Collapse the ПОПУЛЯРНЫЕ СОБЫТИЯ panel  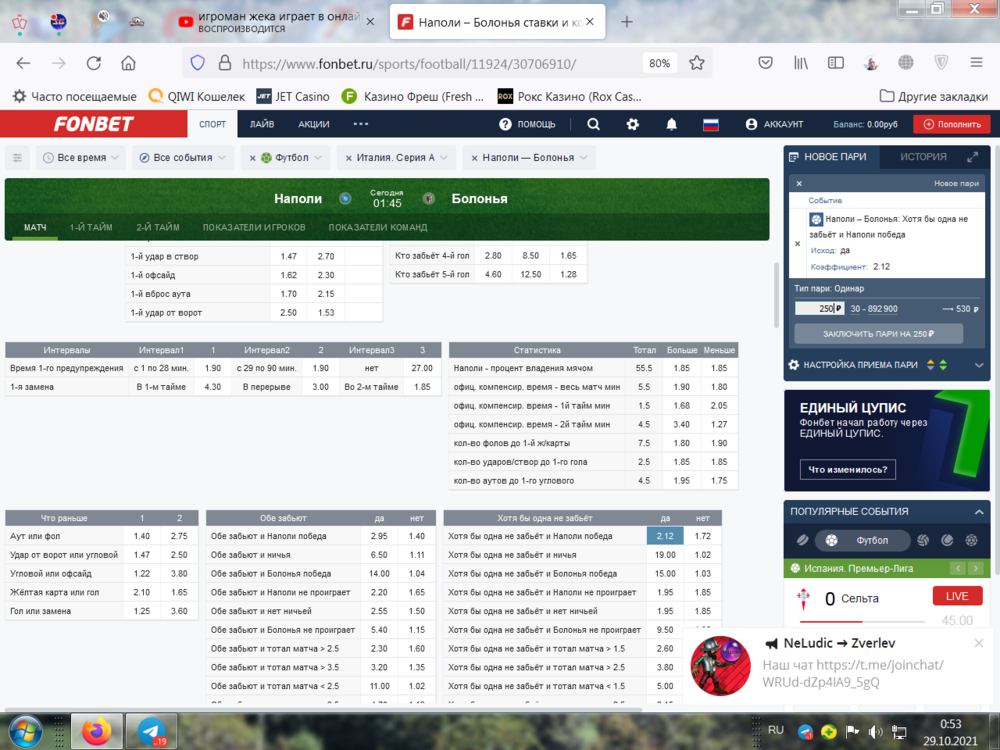[x=979, y=511]
